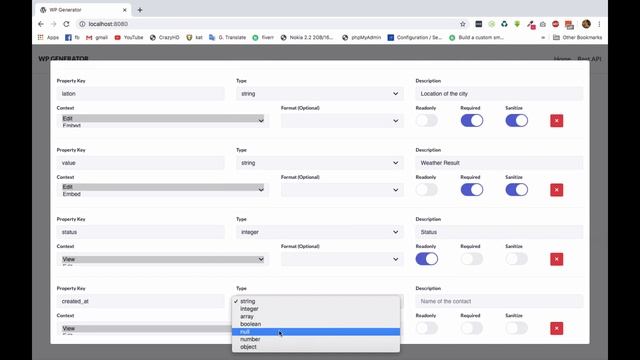The width and height of the screenshot is (640, 360).
Task: Toggle Sanitize for the value property
Action: coord(516,189)
